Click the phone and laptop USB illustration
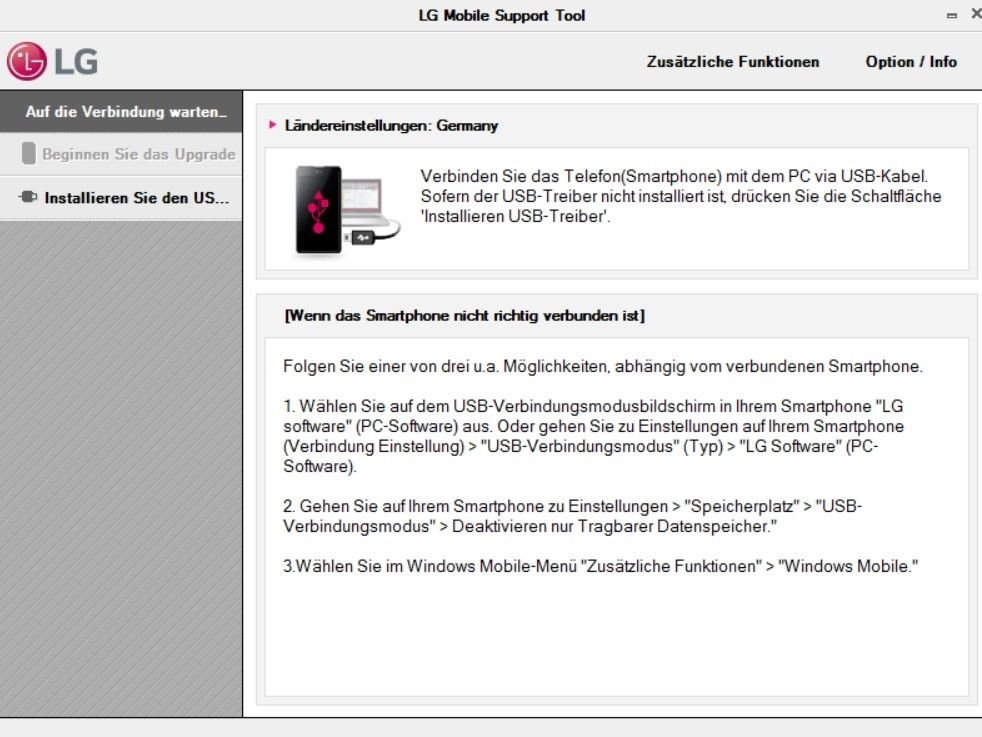The height and width of the screenshot is (737, 982). click(348, 210)
